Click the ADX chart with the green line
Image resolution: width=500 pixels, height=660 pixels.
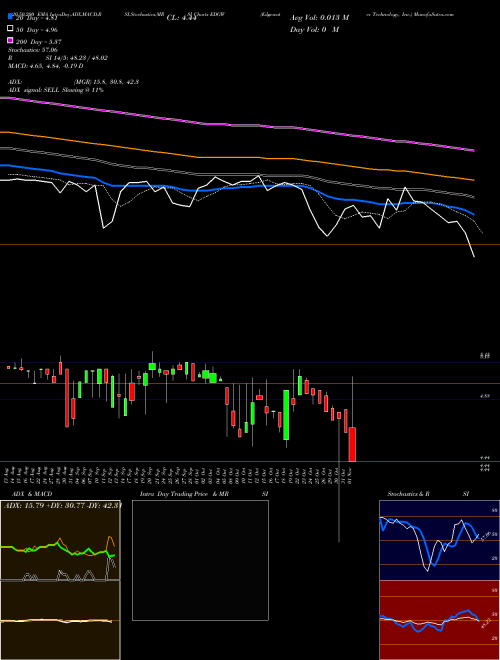pyautogui.click(x=60, y=540)
